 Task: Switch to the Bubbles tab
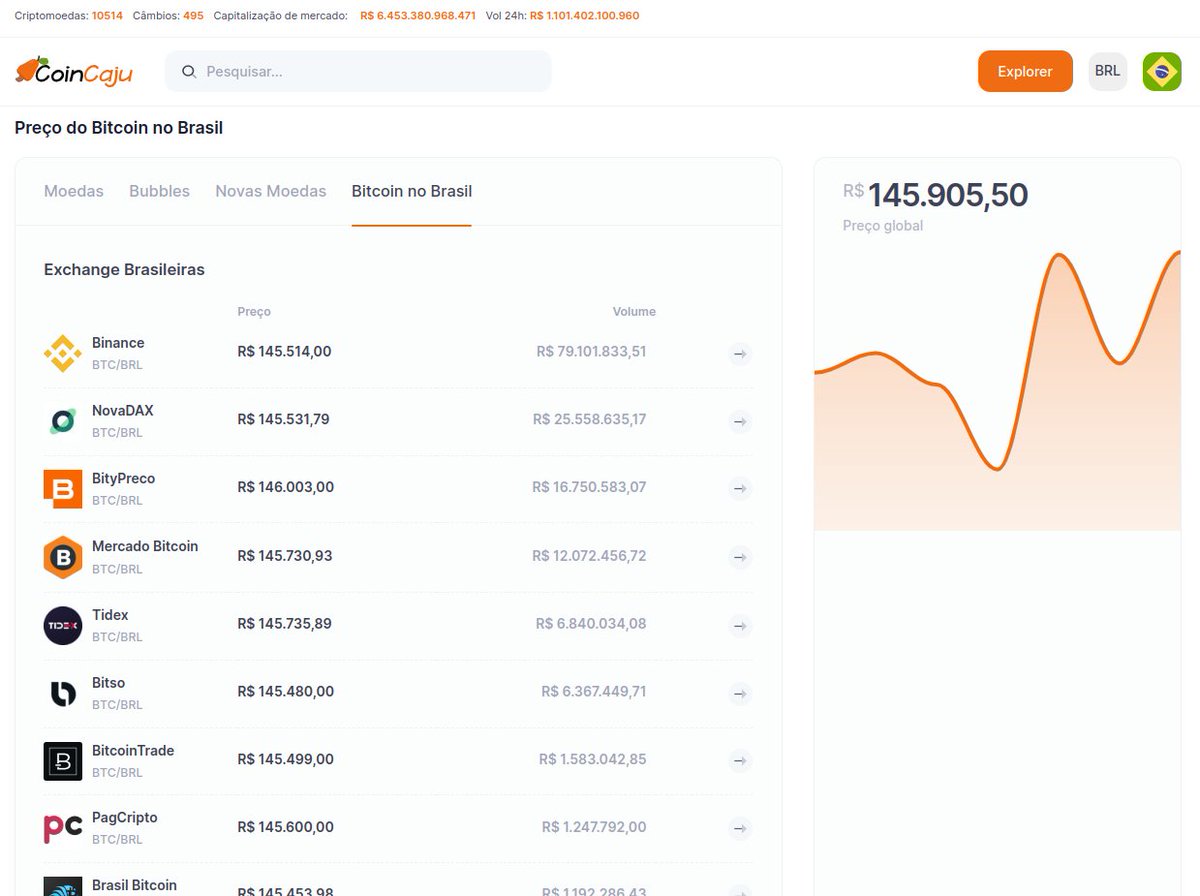click(x=159, y=191)
